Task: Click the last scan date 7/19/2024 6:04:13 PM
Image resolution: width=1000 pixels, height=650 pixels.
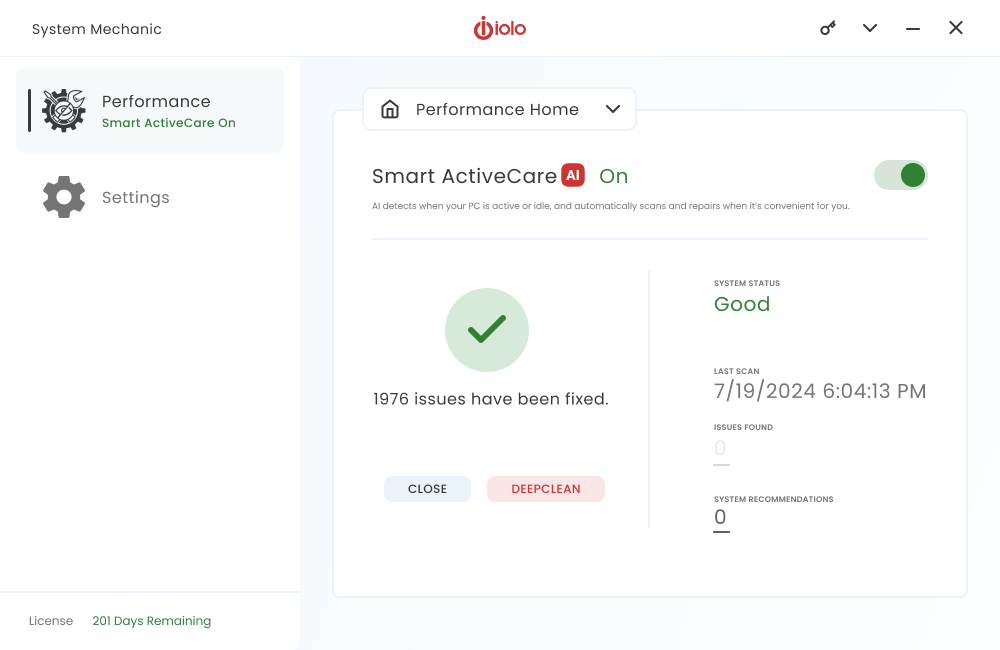Action: tap(820, 391)
